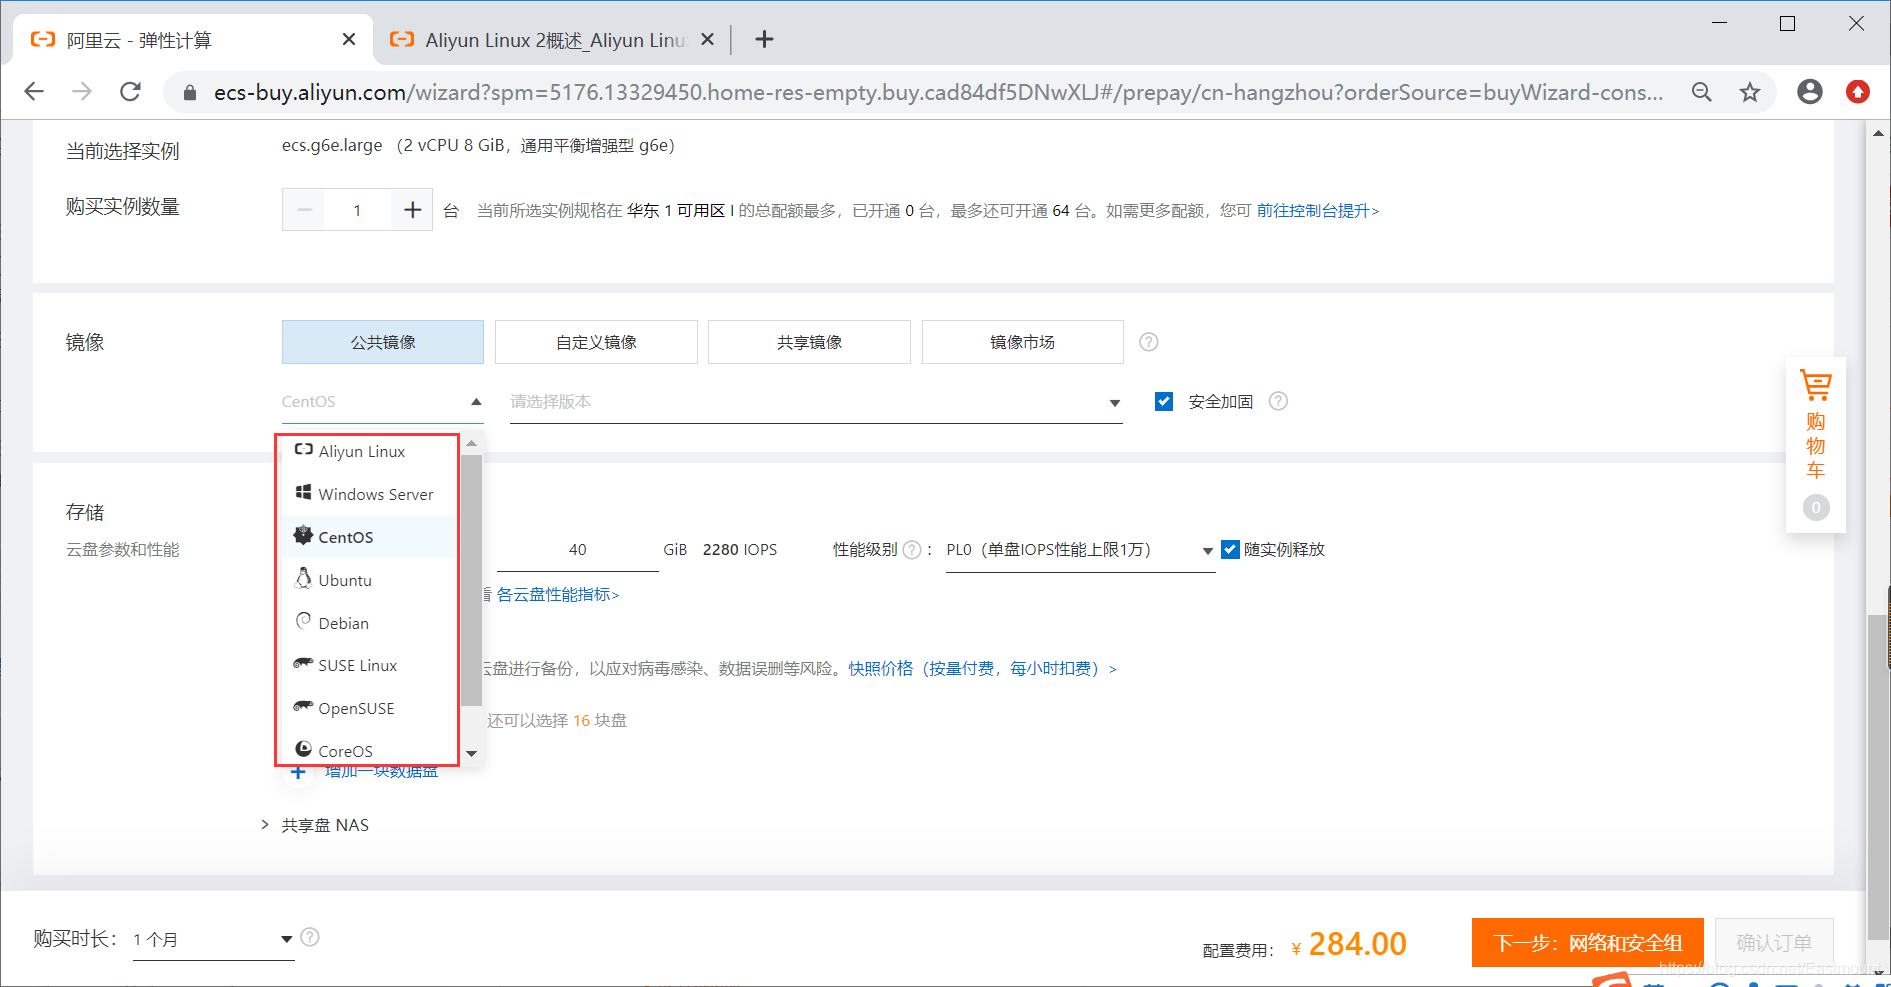This screenshot has height=987, width=1891.
Task: Click the help icon next to 镜像市场
Action: [x=1148, y=341]
